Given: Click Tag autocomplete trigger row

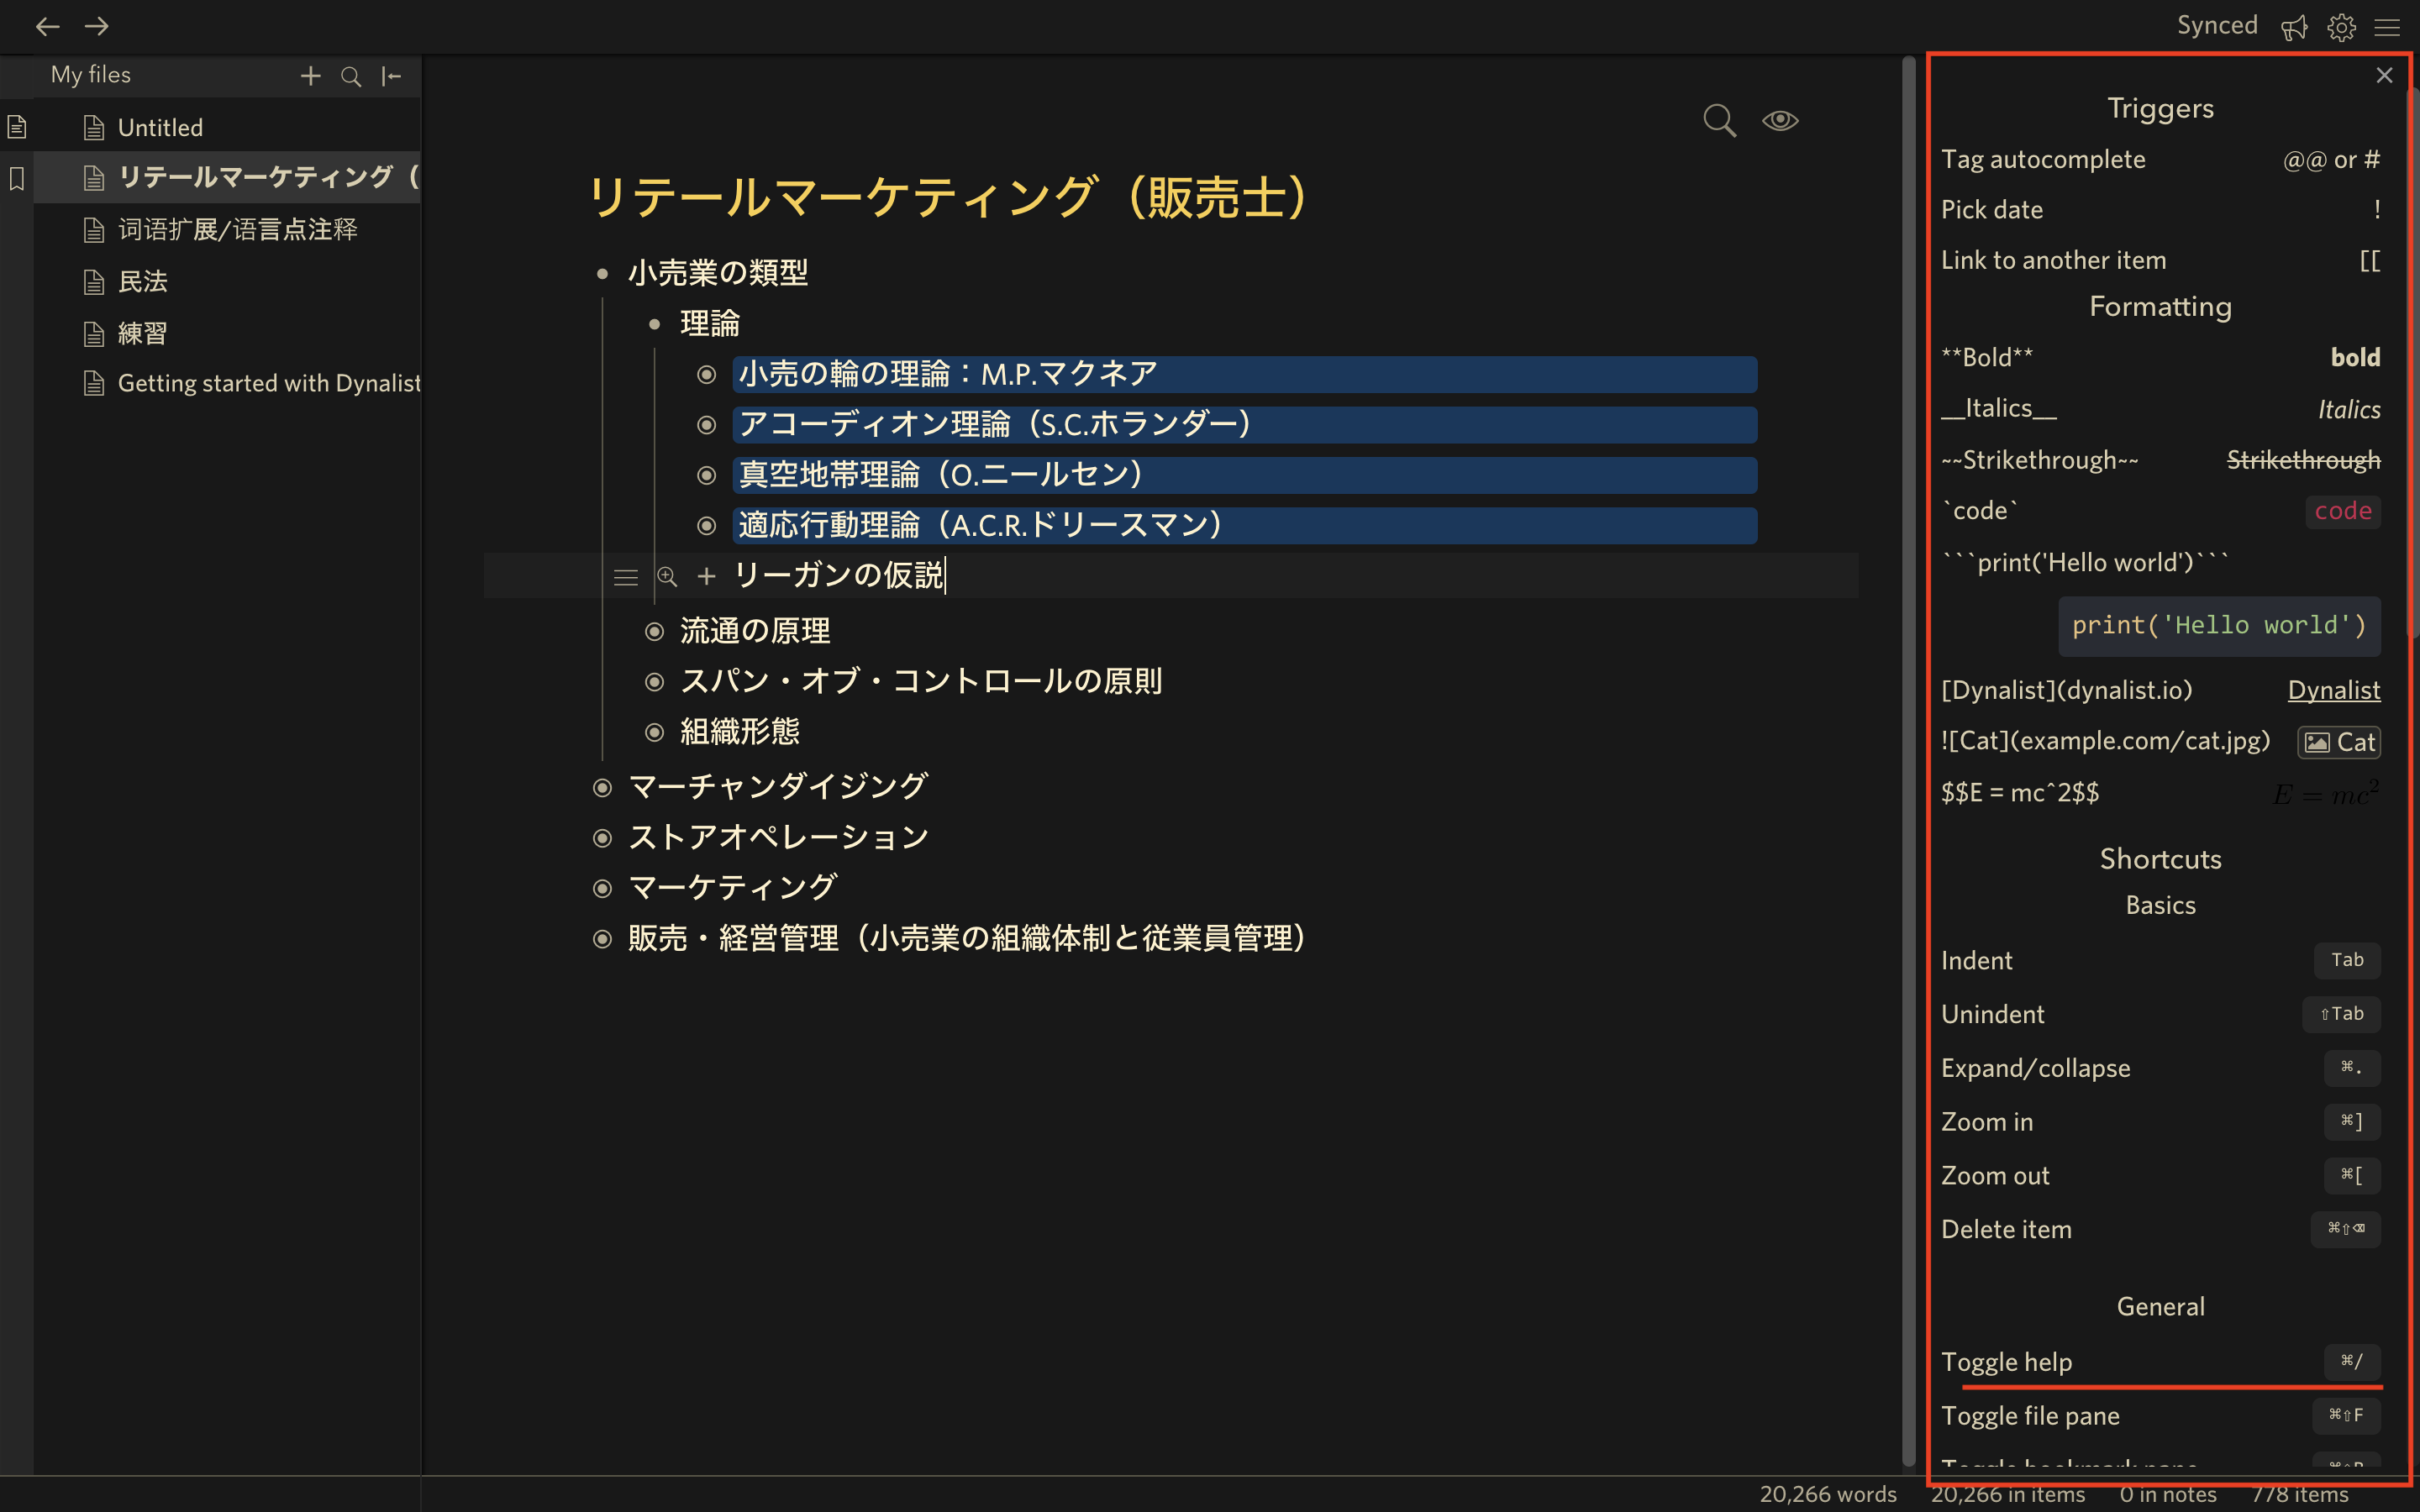Looking at the screenshot, I should pyautogui.click(x=2160, y=159).
